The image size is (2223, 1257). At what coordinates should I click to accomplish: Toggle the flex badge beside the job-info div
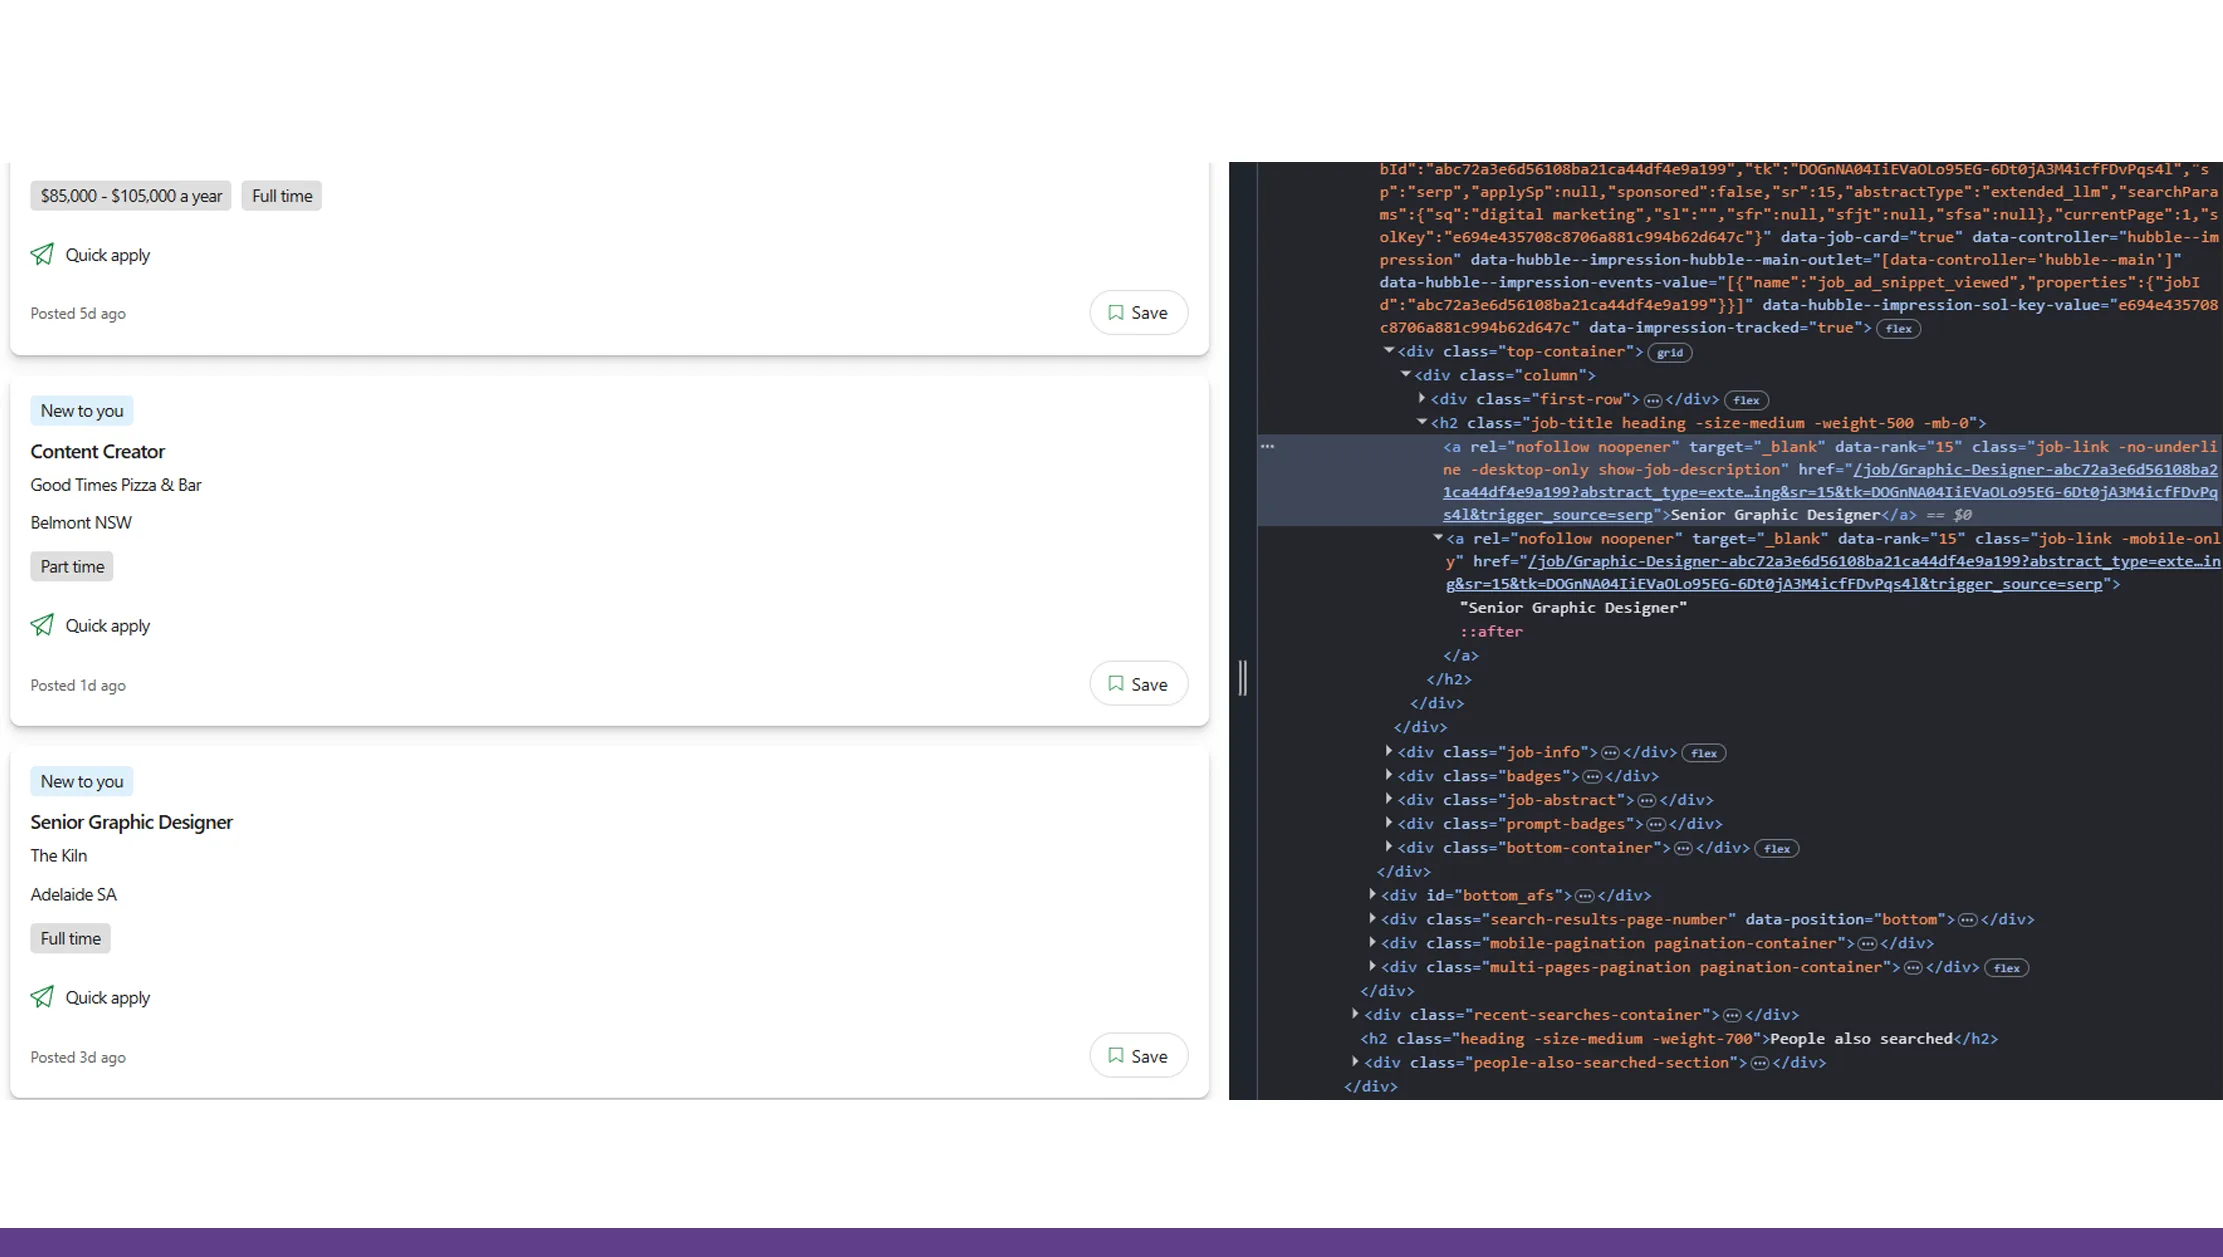[1703, 753]
